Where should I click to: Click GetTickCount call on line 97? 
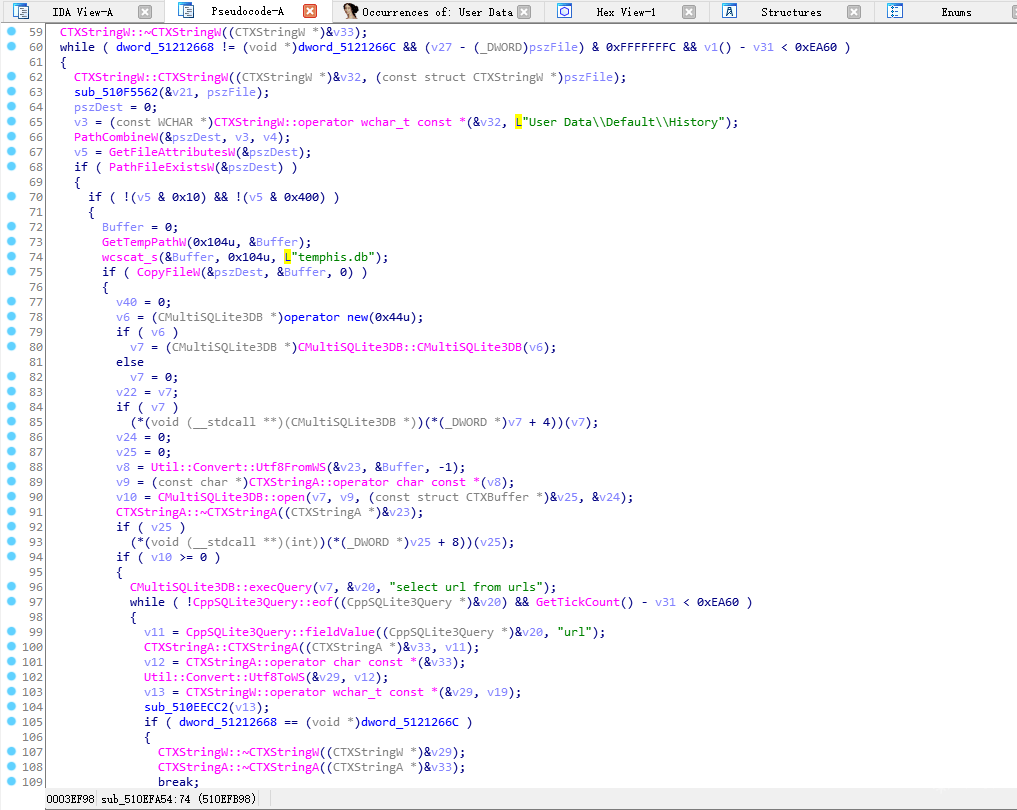(x=578, y=602)
